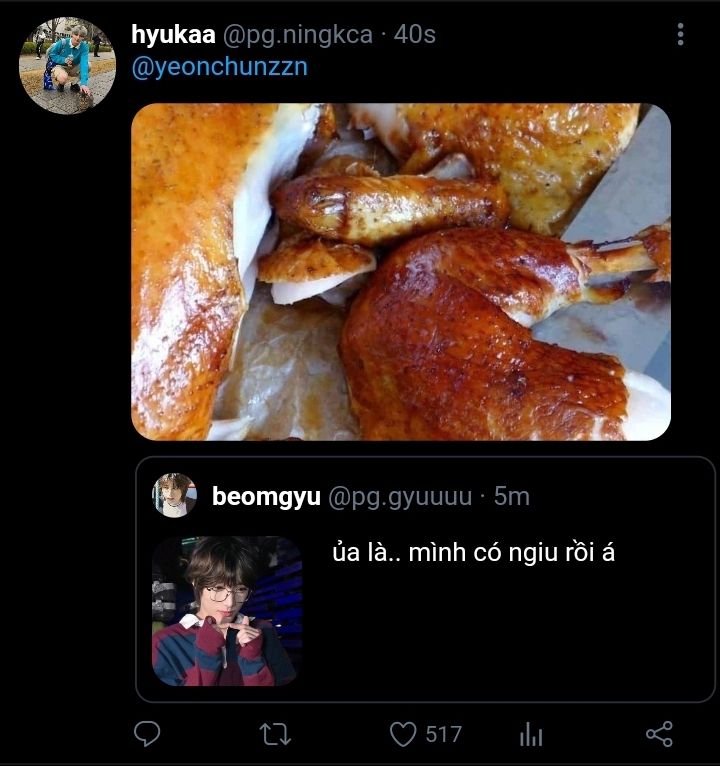This screenshot has height=766, width=720.
Task: Click the @yeonchunzzn mention link
Action: tap(219, 67)
